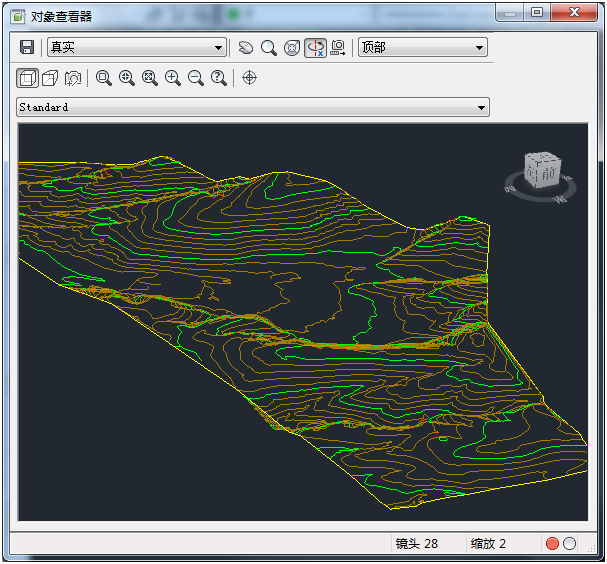This screenshot has width=607, height=564.
Task: Click the crosshair target icon
Action: tap(250, 78)
